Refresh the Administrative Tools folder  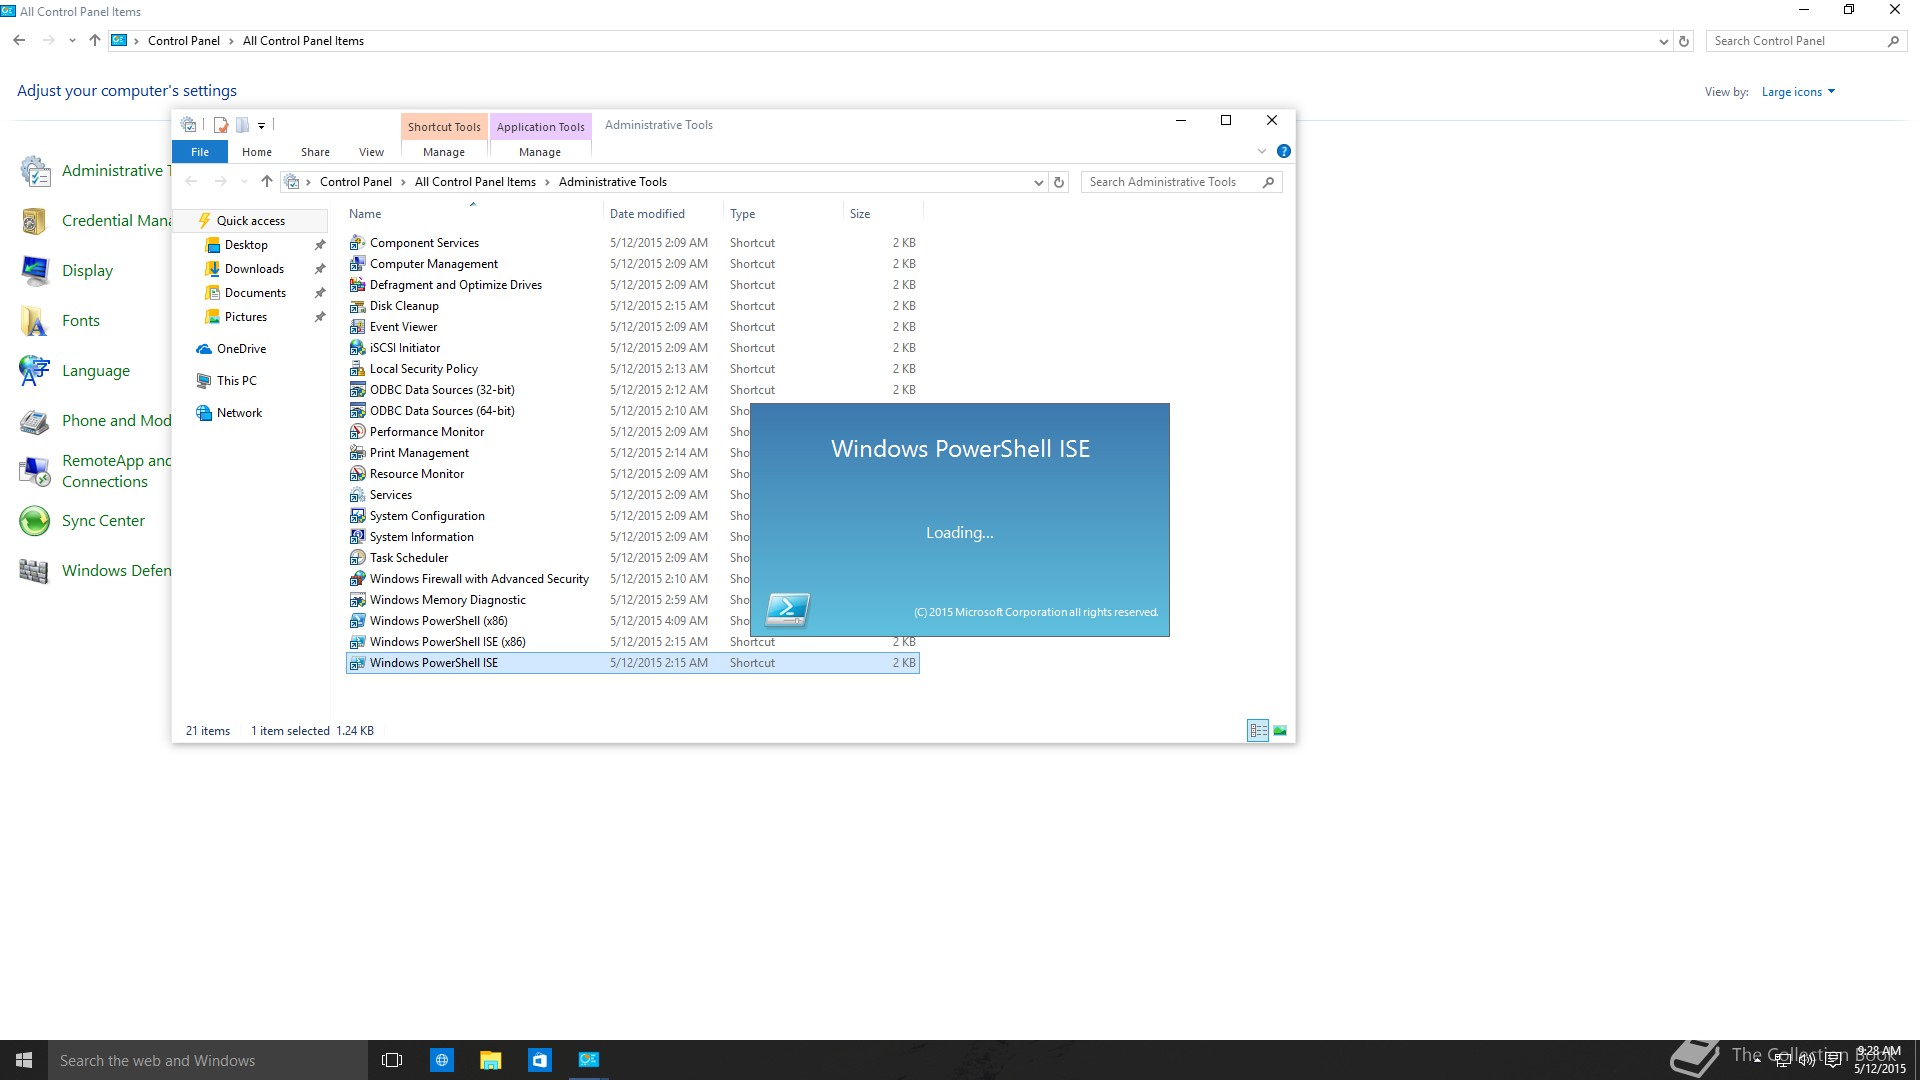1059,182
